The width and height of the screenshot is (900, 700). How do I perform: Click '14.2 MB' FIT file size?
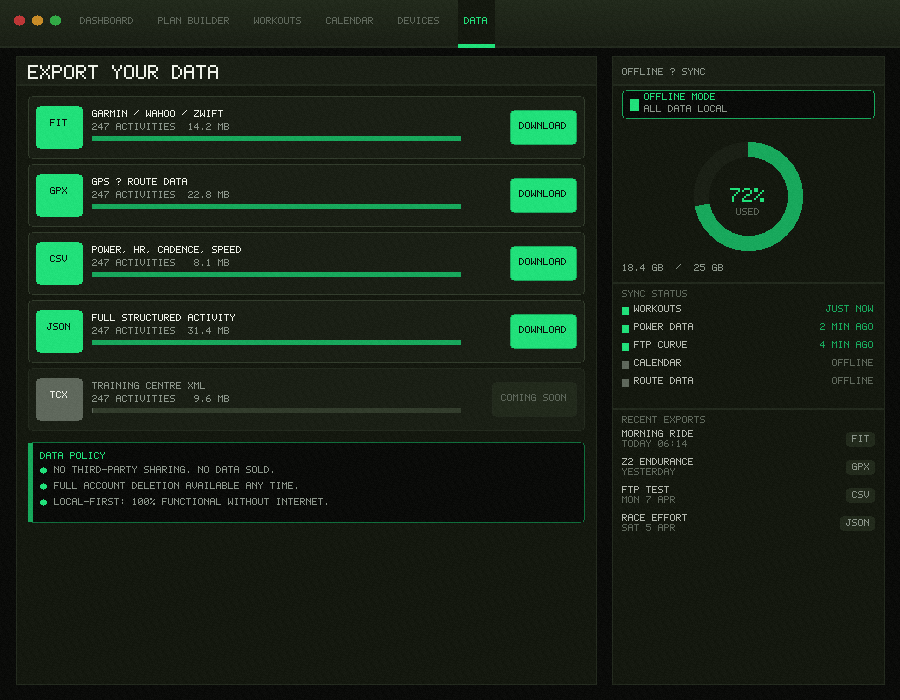pyautogui.click(x=208, y=127)
